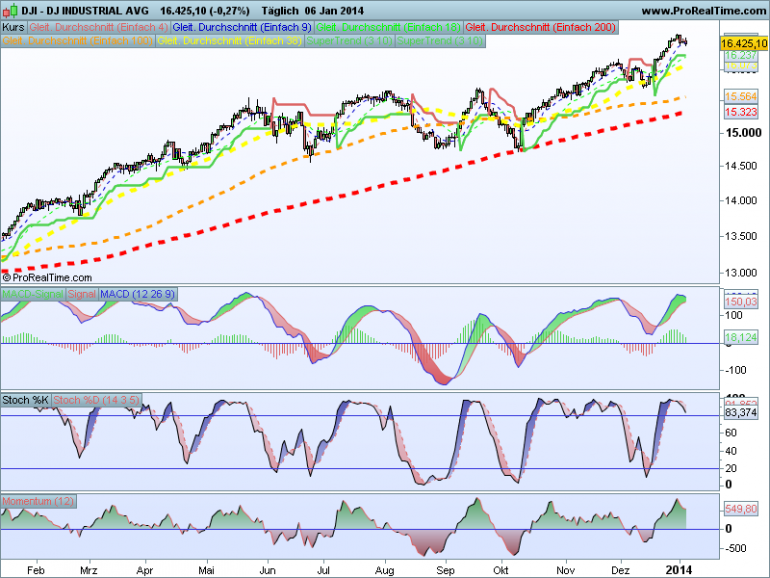The width and height of the screenshot is (770, 578).
Task: Click the © ProRealTime.com copyright text
Action: click(47, 278)
